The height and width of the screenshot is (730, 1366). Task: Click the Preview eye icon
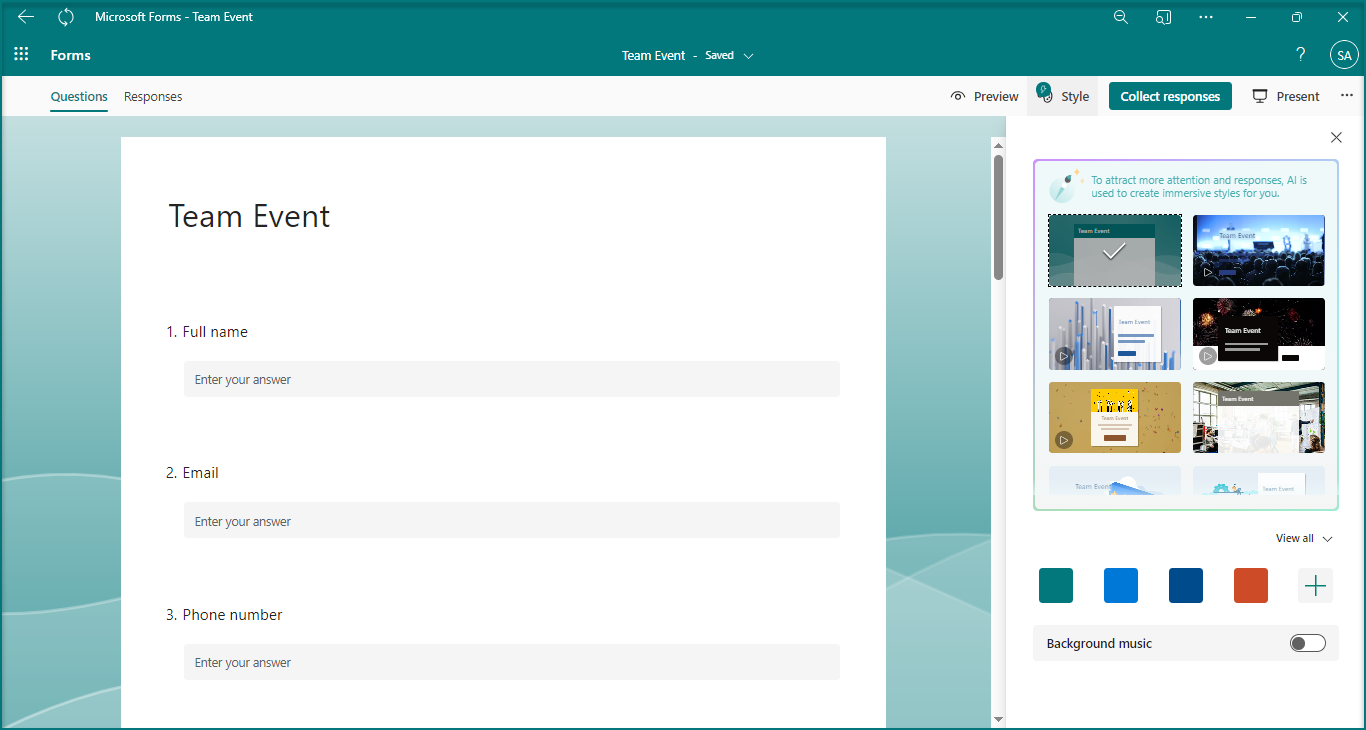pos(958,95)
